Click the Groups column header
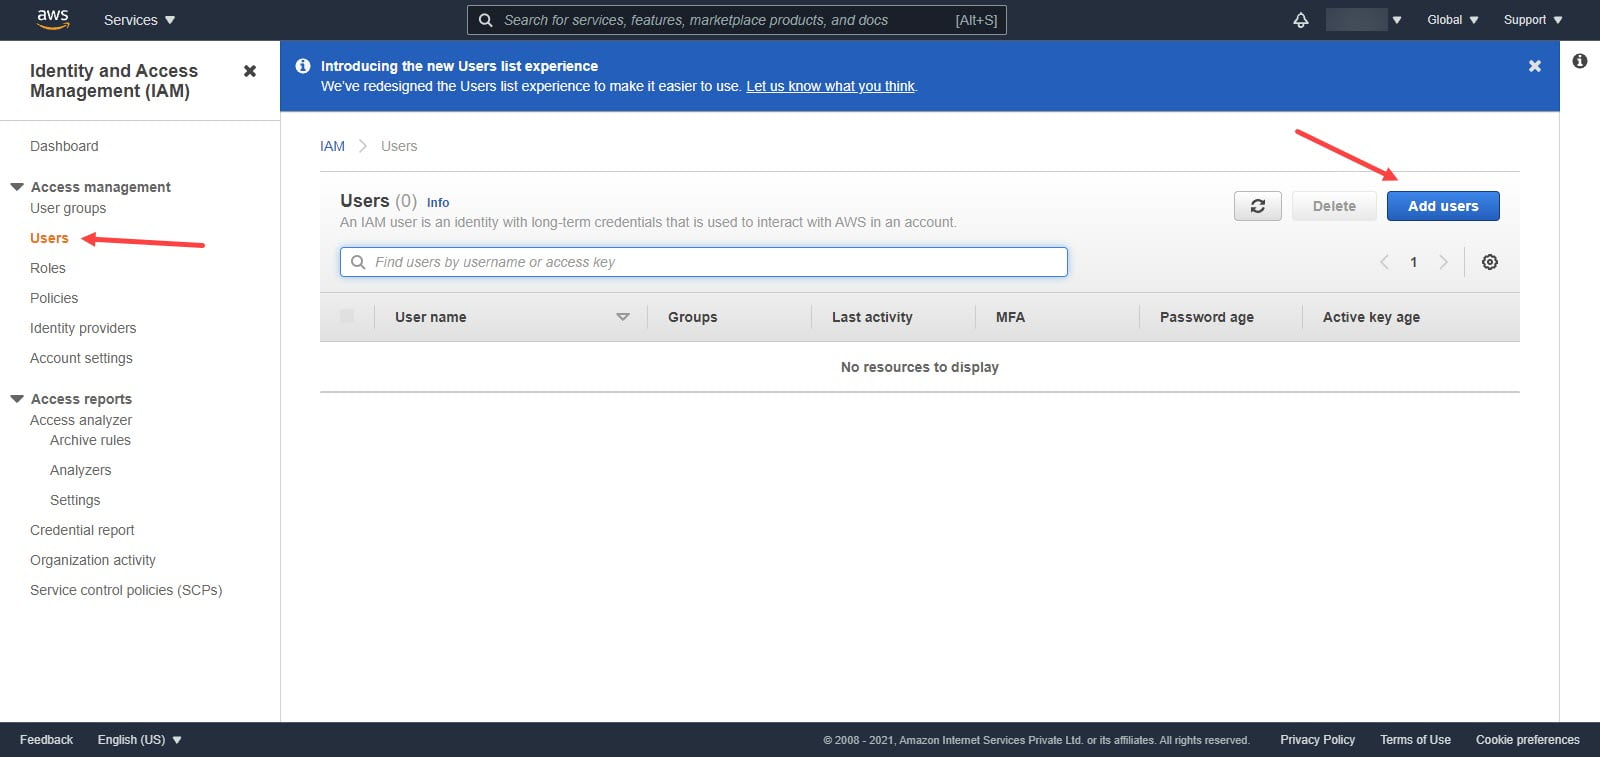Image resolution: width=1600 pixels, height=757 pixels. (x=693, y=317)
